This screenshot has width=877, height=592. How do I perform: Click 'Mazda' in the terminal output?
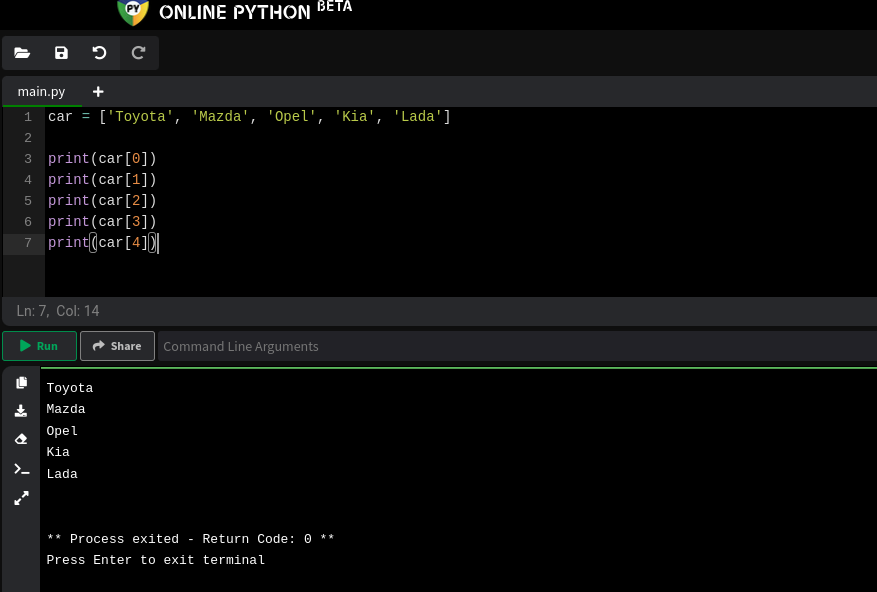click(x=66, y=409)
